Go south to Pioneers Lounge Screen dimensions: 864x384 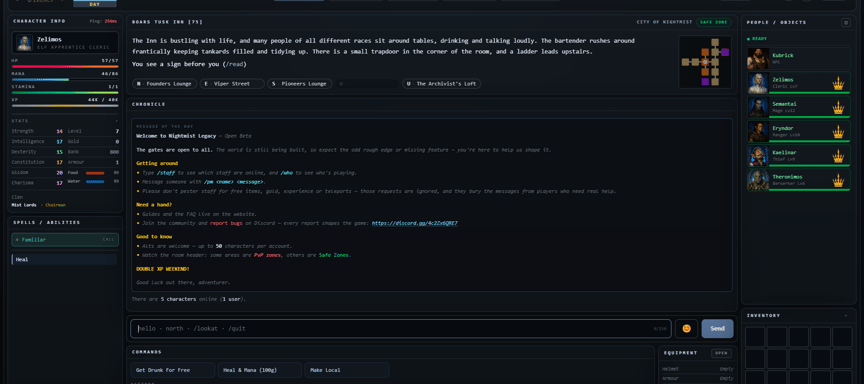point(299,84)
